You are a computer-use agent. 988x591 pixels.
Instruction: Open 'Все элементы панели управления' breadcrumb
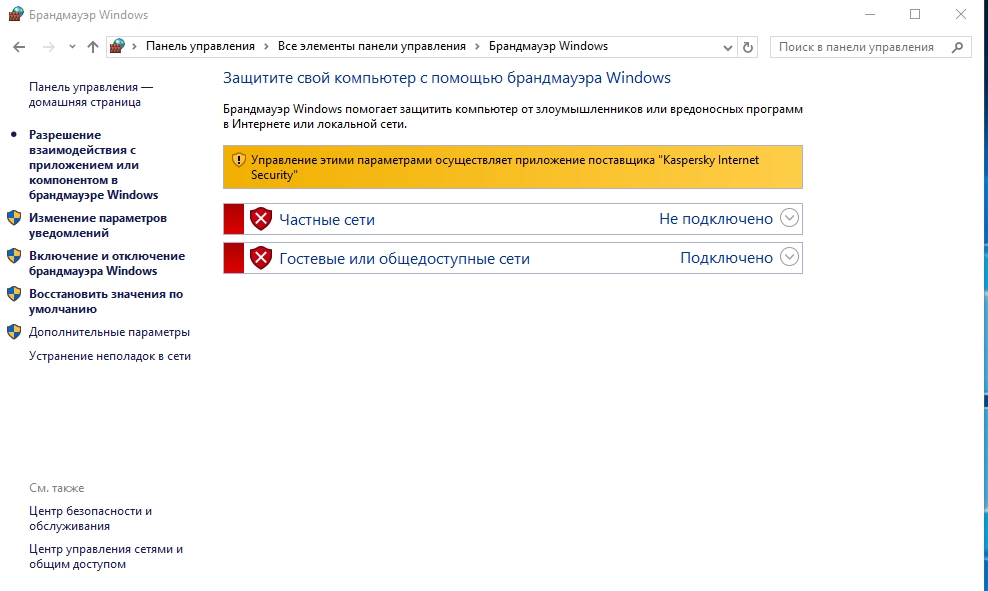point(372,46)
